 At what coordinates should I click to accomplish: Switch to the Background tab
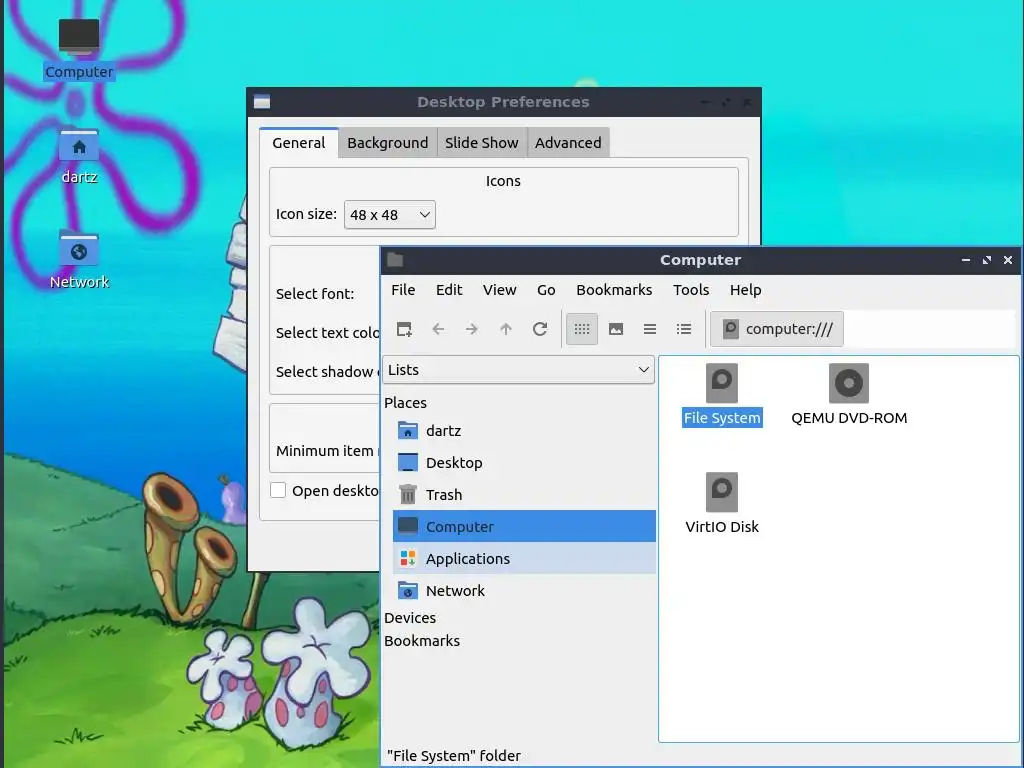388,143
